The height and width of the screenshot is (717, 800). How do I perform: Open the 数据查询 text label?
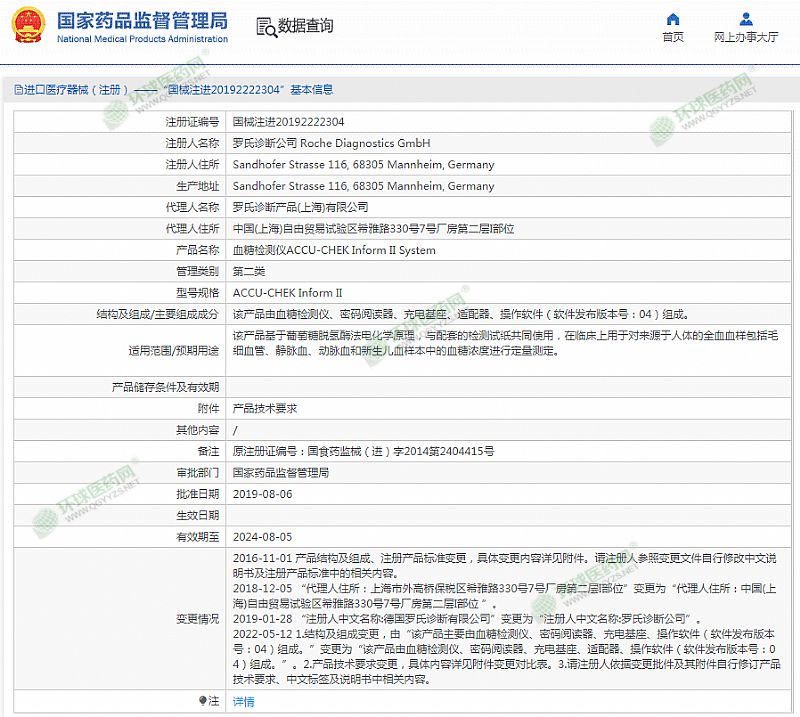pos(306,26)
